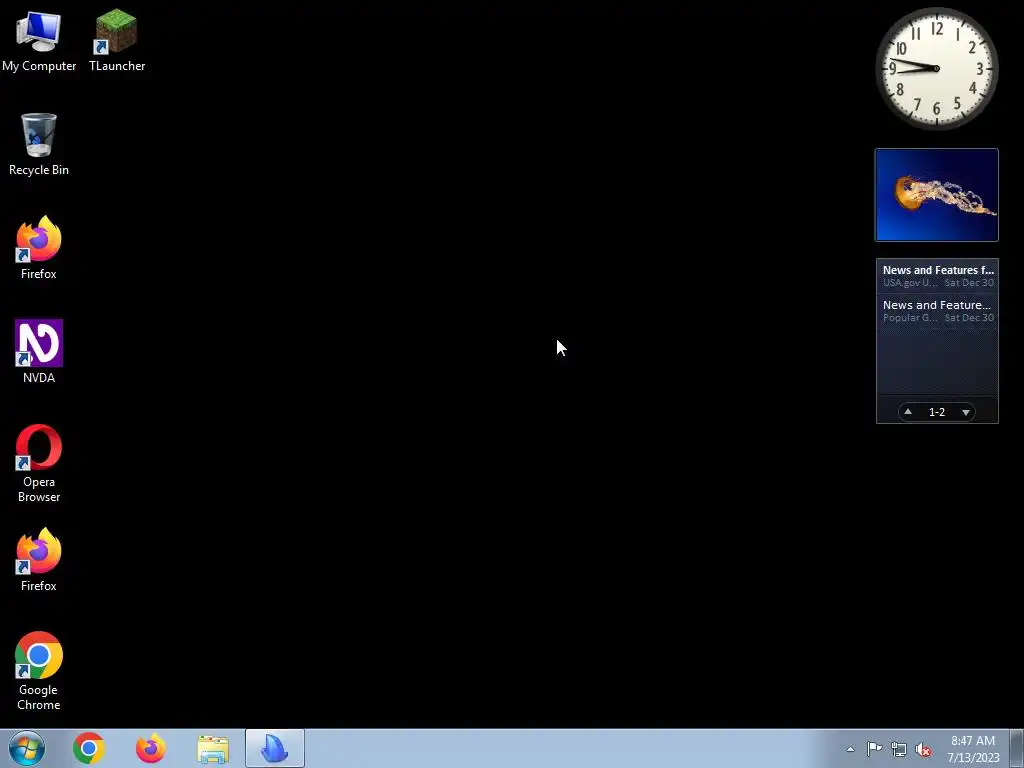Screen dimensions: 1024x768
Task: Activate the blue shark-fin app on the taskbar
Action: 275,748
